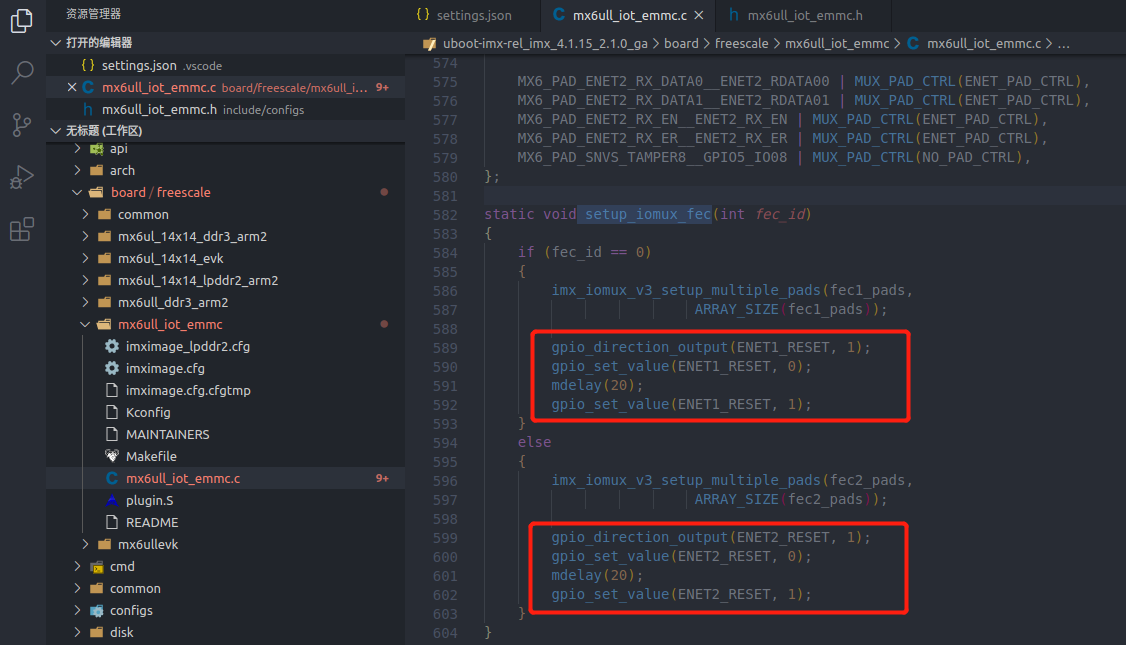Open the Explorer view icon
This screenshot has width=1126, height=645.
[x=21, y=22]
